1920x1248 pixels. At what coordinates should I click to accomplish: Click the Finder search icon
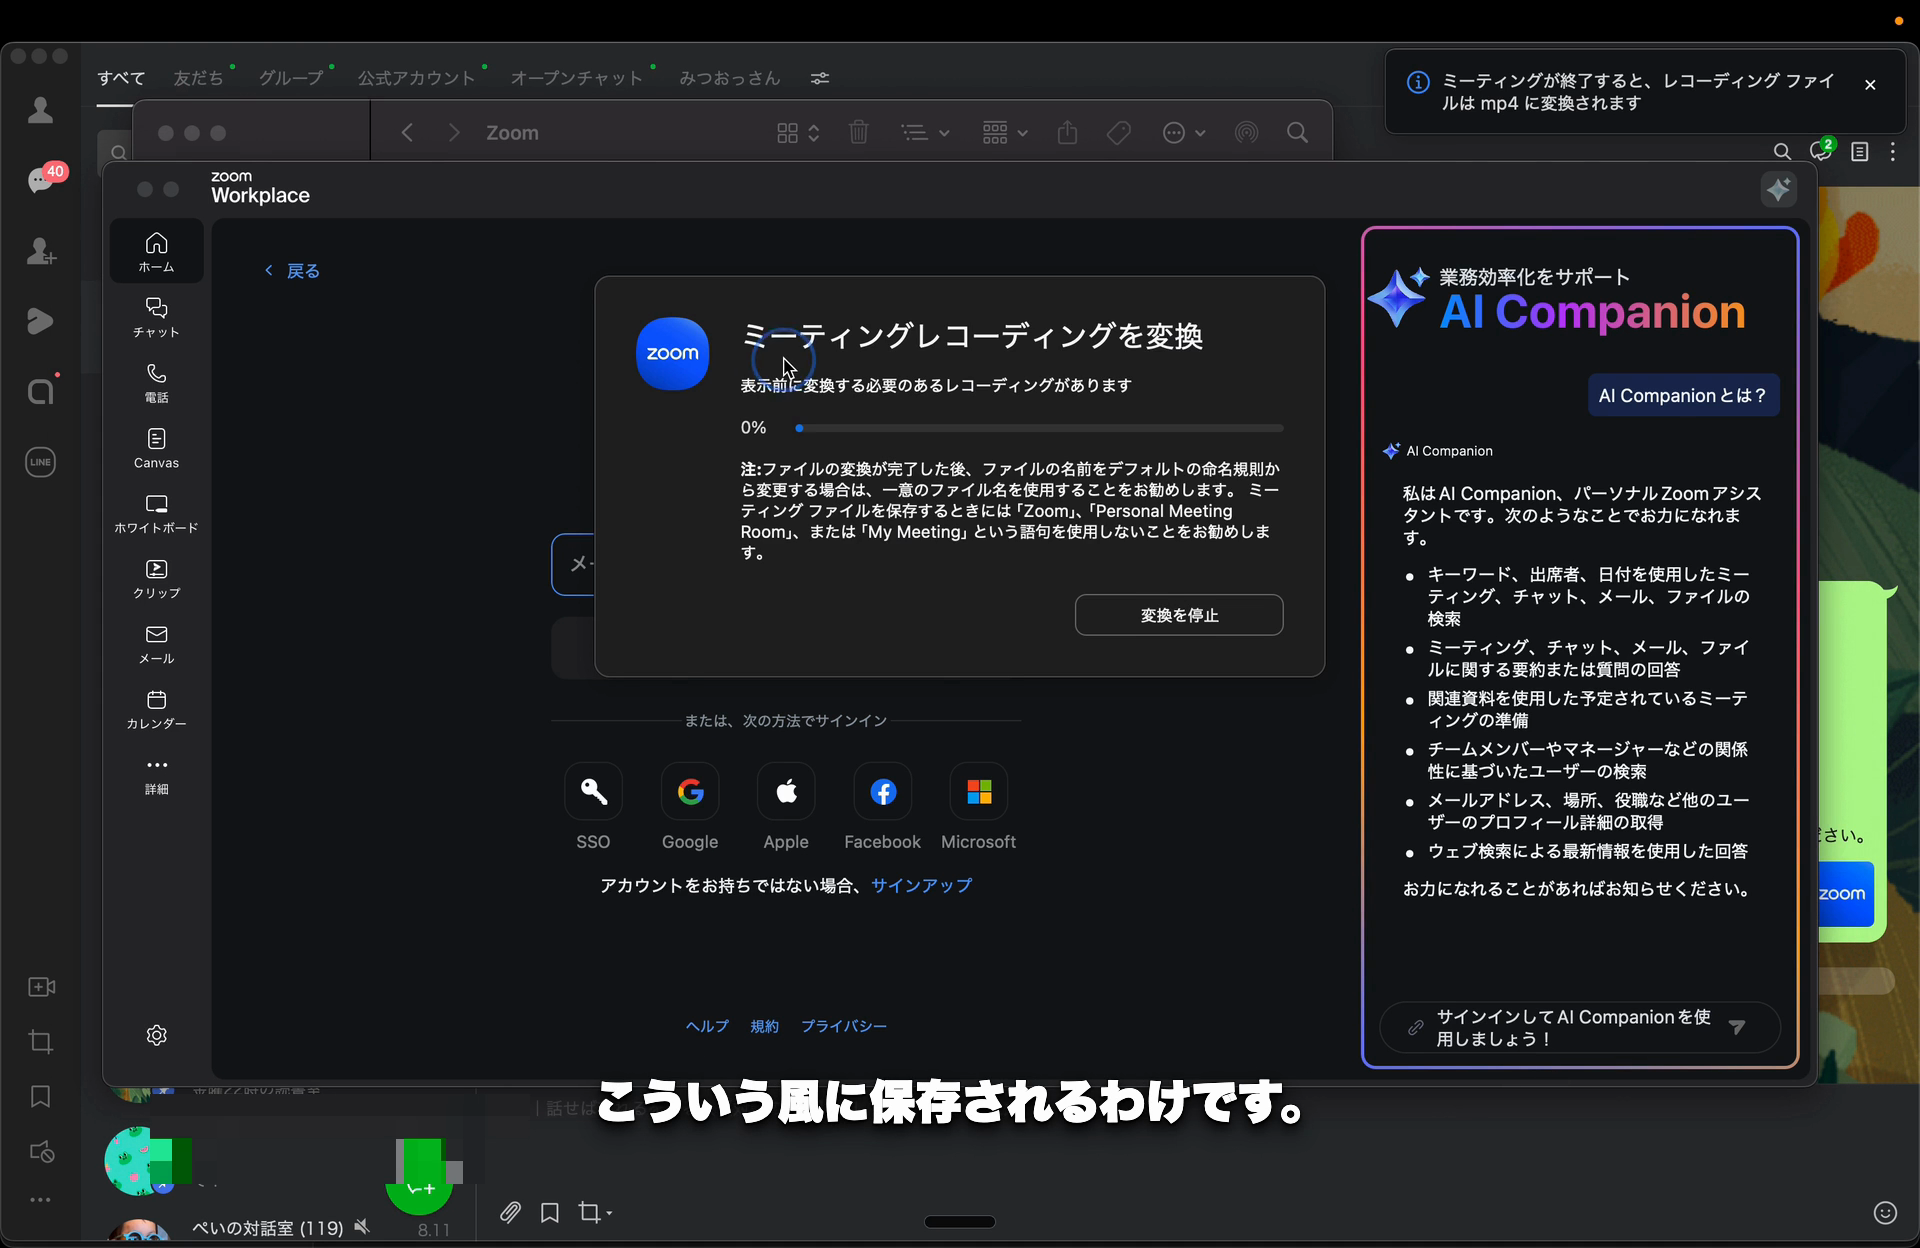pyautogui.click(x=1298, y=133)
